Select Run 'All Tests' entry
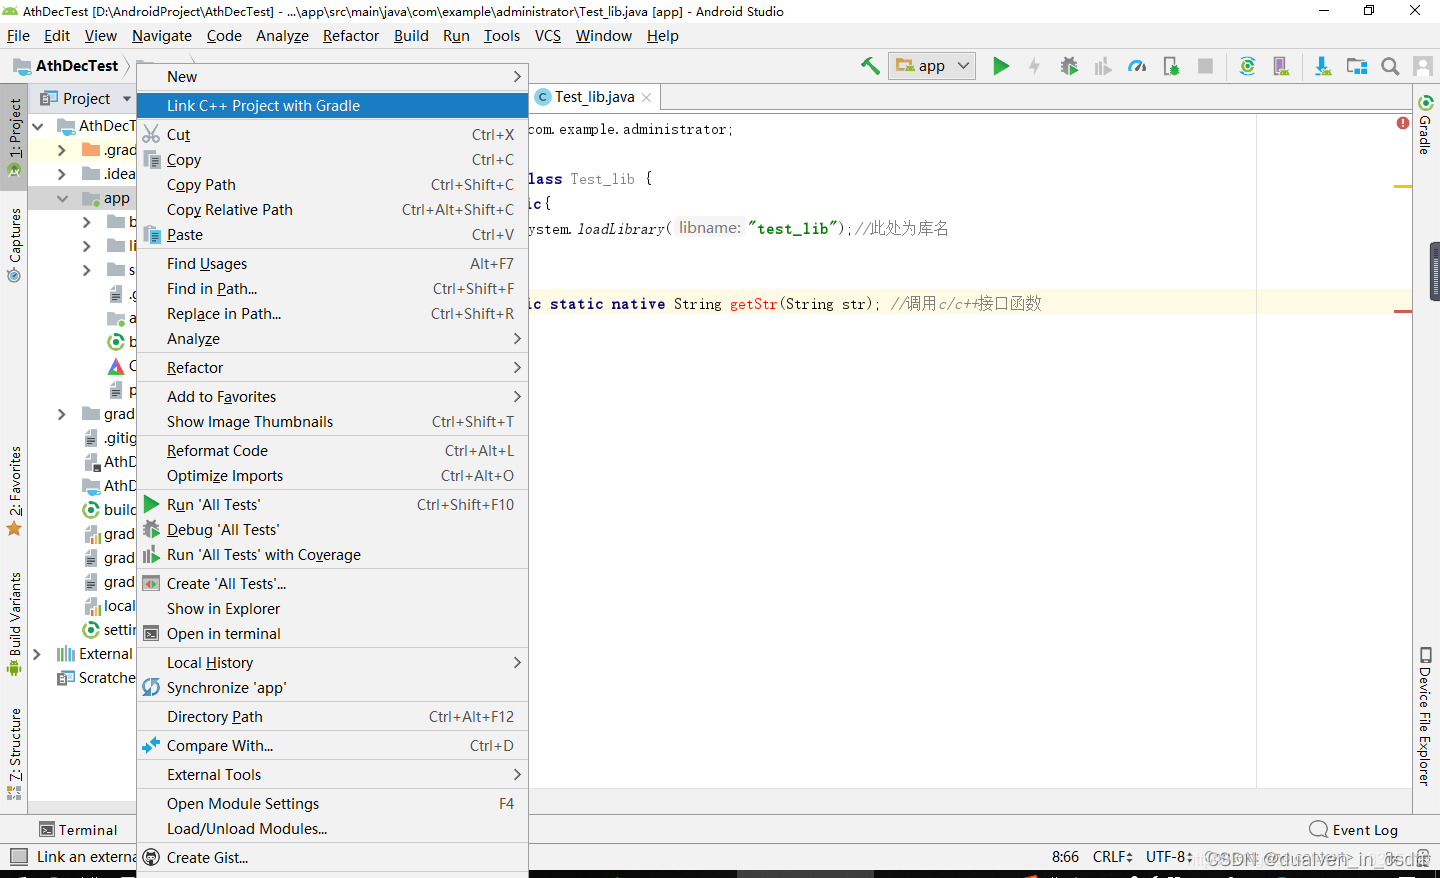1440x878 pixels. [332, 505]
